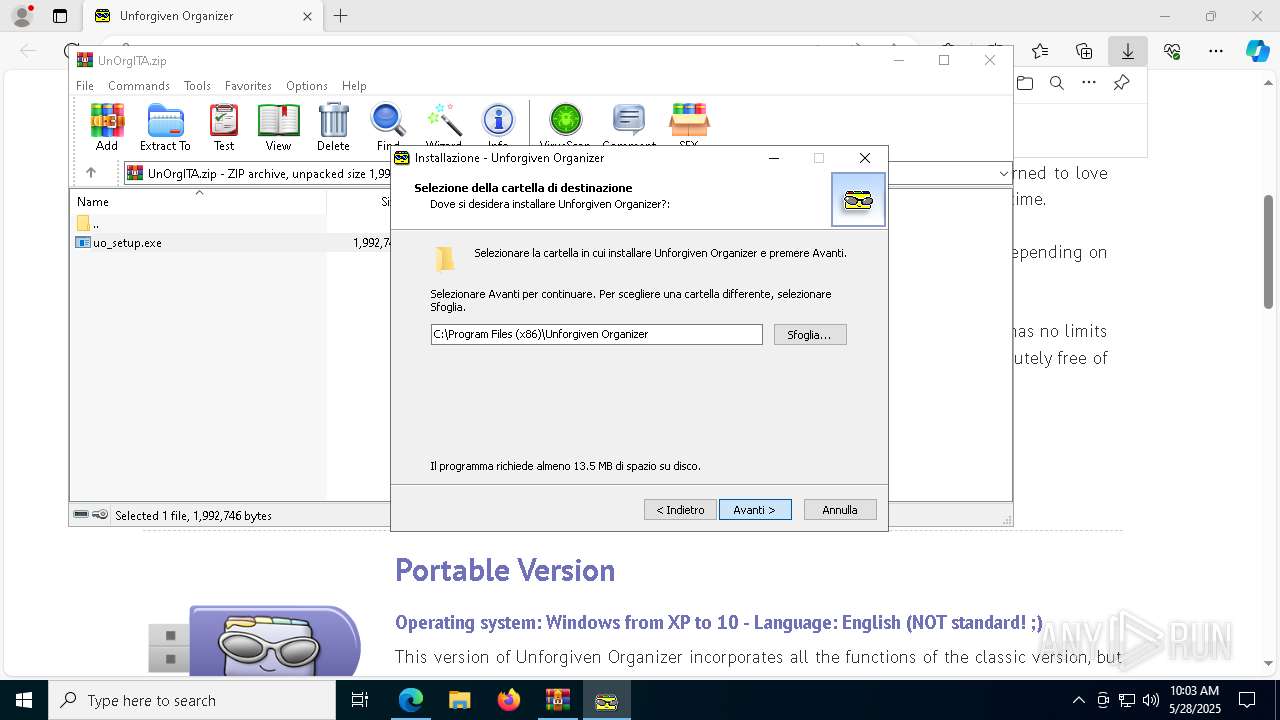The height and width of the screenshot is (720, 1280).
Task: Open WinRAR Tools menu
Action: 197,86
